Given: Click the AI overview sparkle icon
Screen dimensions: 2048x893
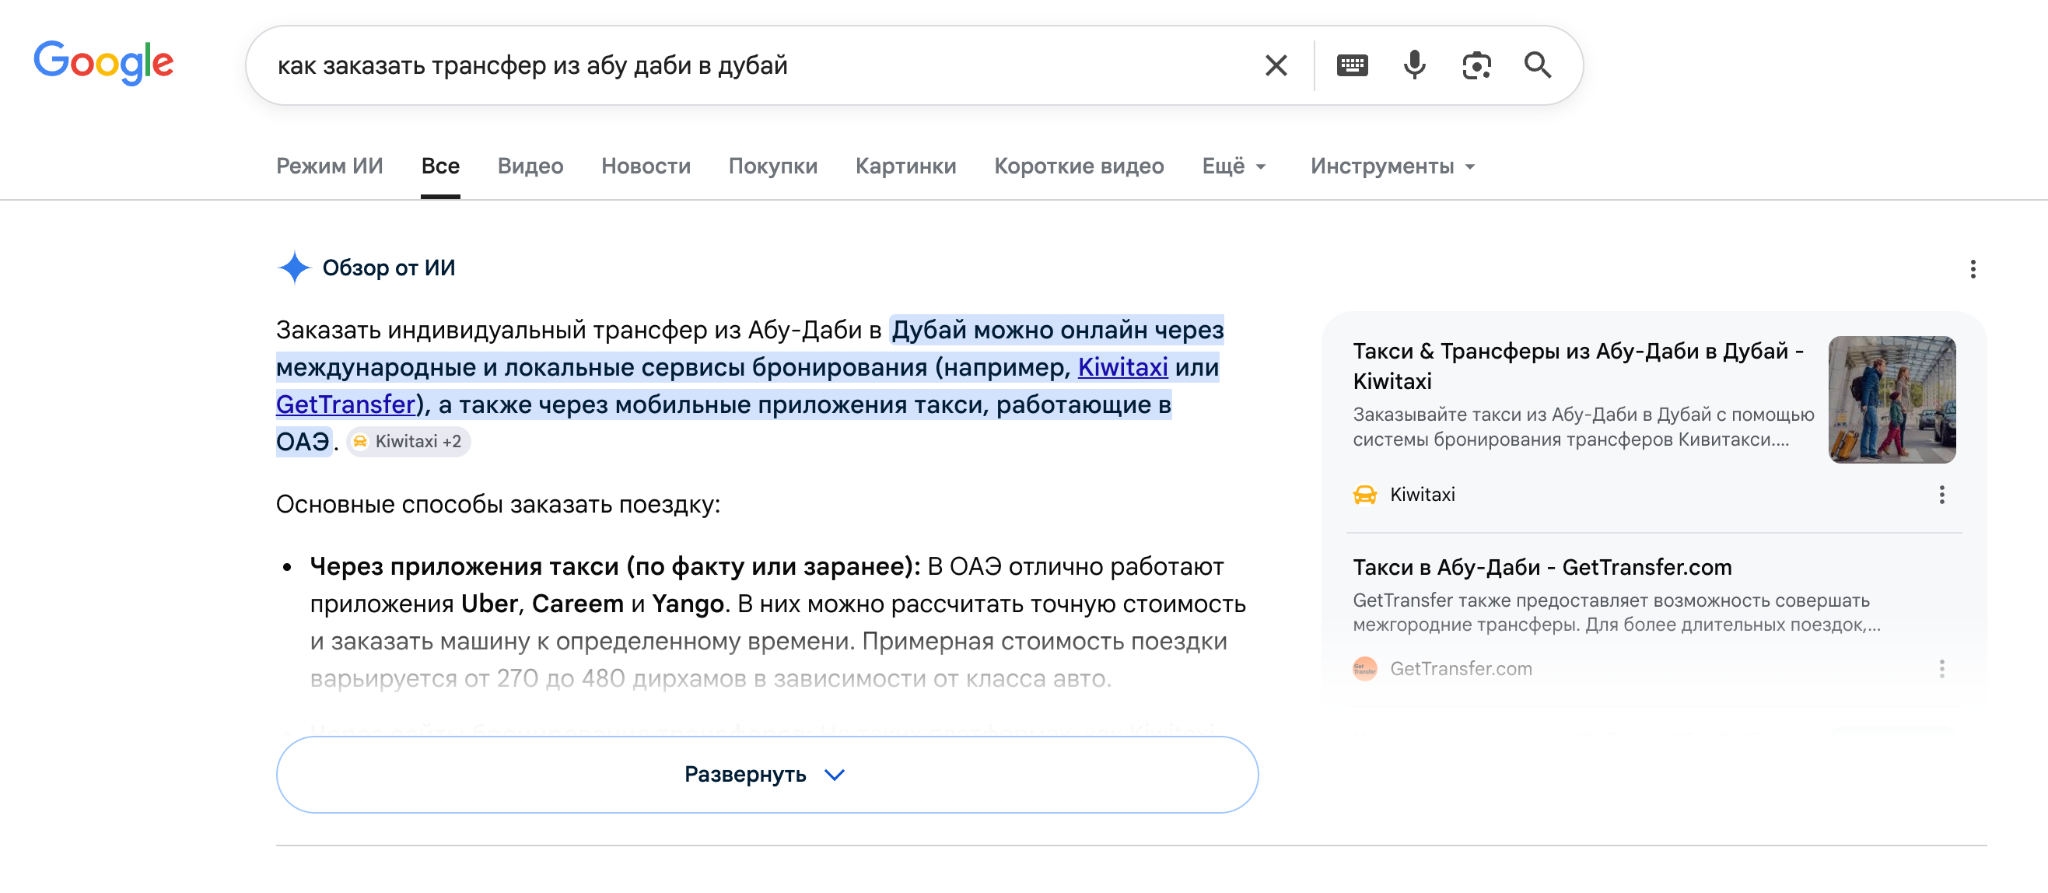Looking at the screenshot, I should point(294,268).
